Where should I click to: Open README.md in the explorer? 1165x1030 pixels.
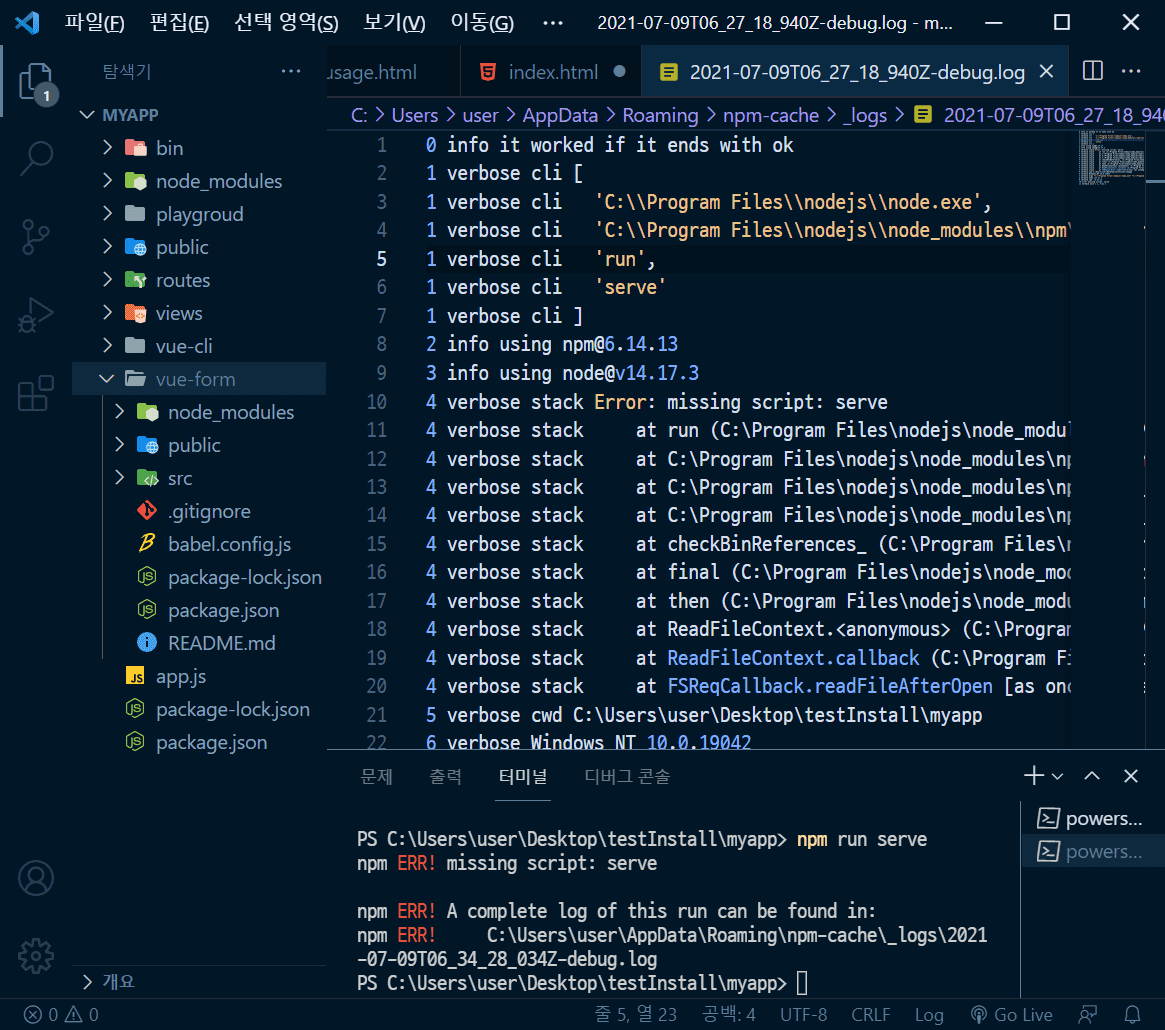tap(199, 643)
